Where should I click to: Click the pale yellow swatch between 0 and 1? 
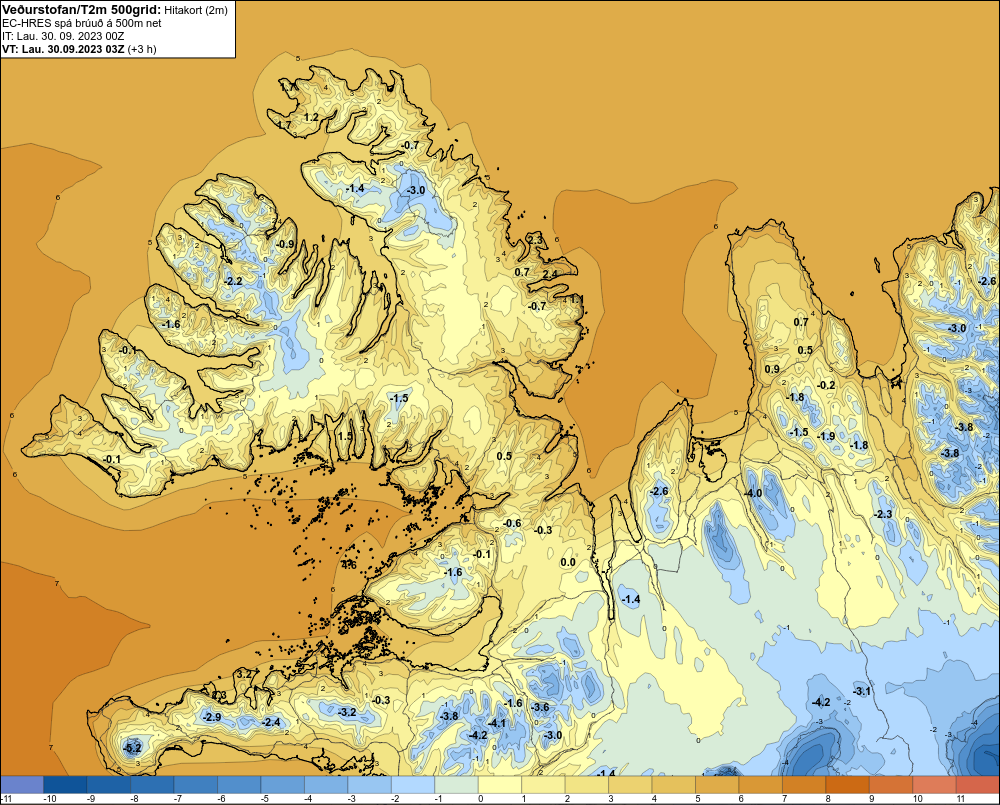[500, 785]
